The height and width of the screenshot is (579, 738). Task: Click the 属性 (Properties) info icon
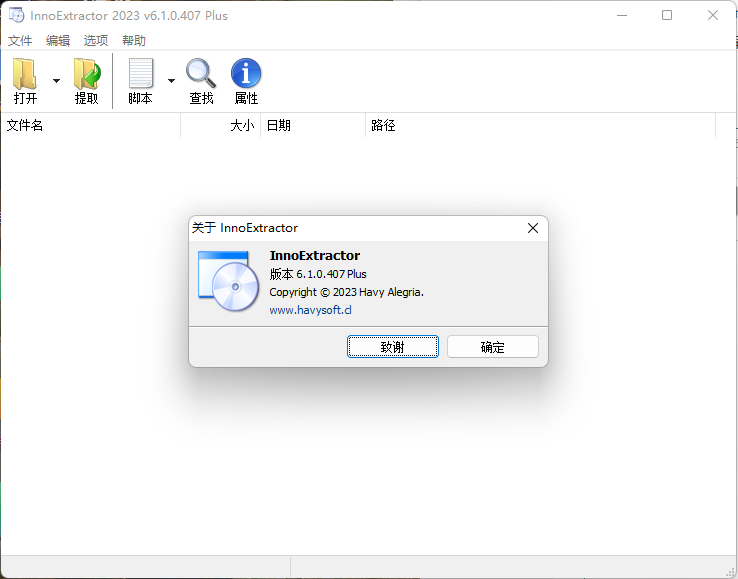[x=246, y=74]
